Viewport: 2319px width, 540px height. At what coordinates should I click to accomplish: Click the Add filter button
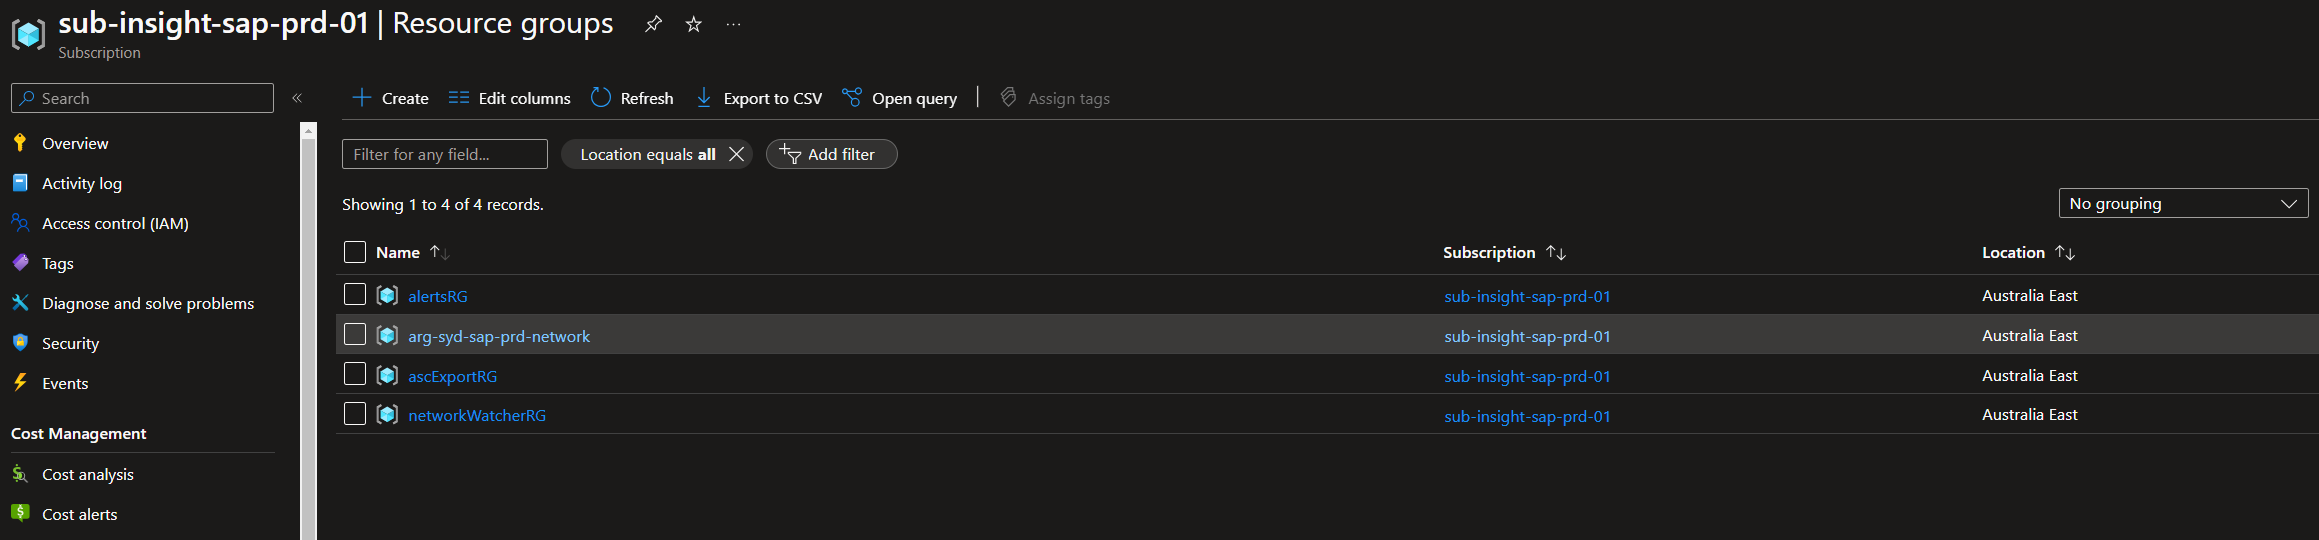tap(832, 154)
